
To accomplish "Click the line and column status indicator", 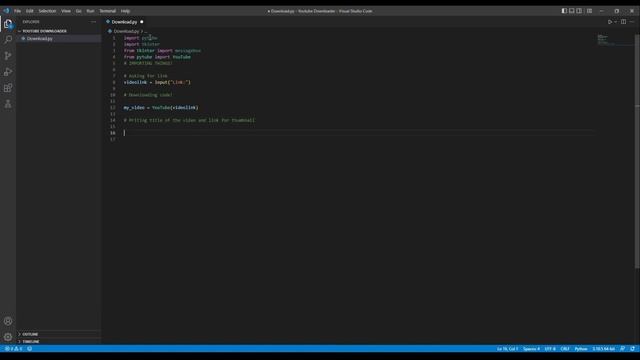I will point(507,349).
